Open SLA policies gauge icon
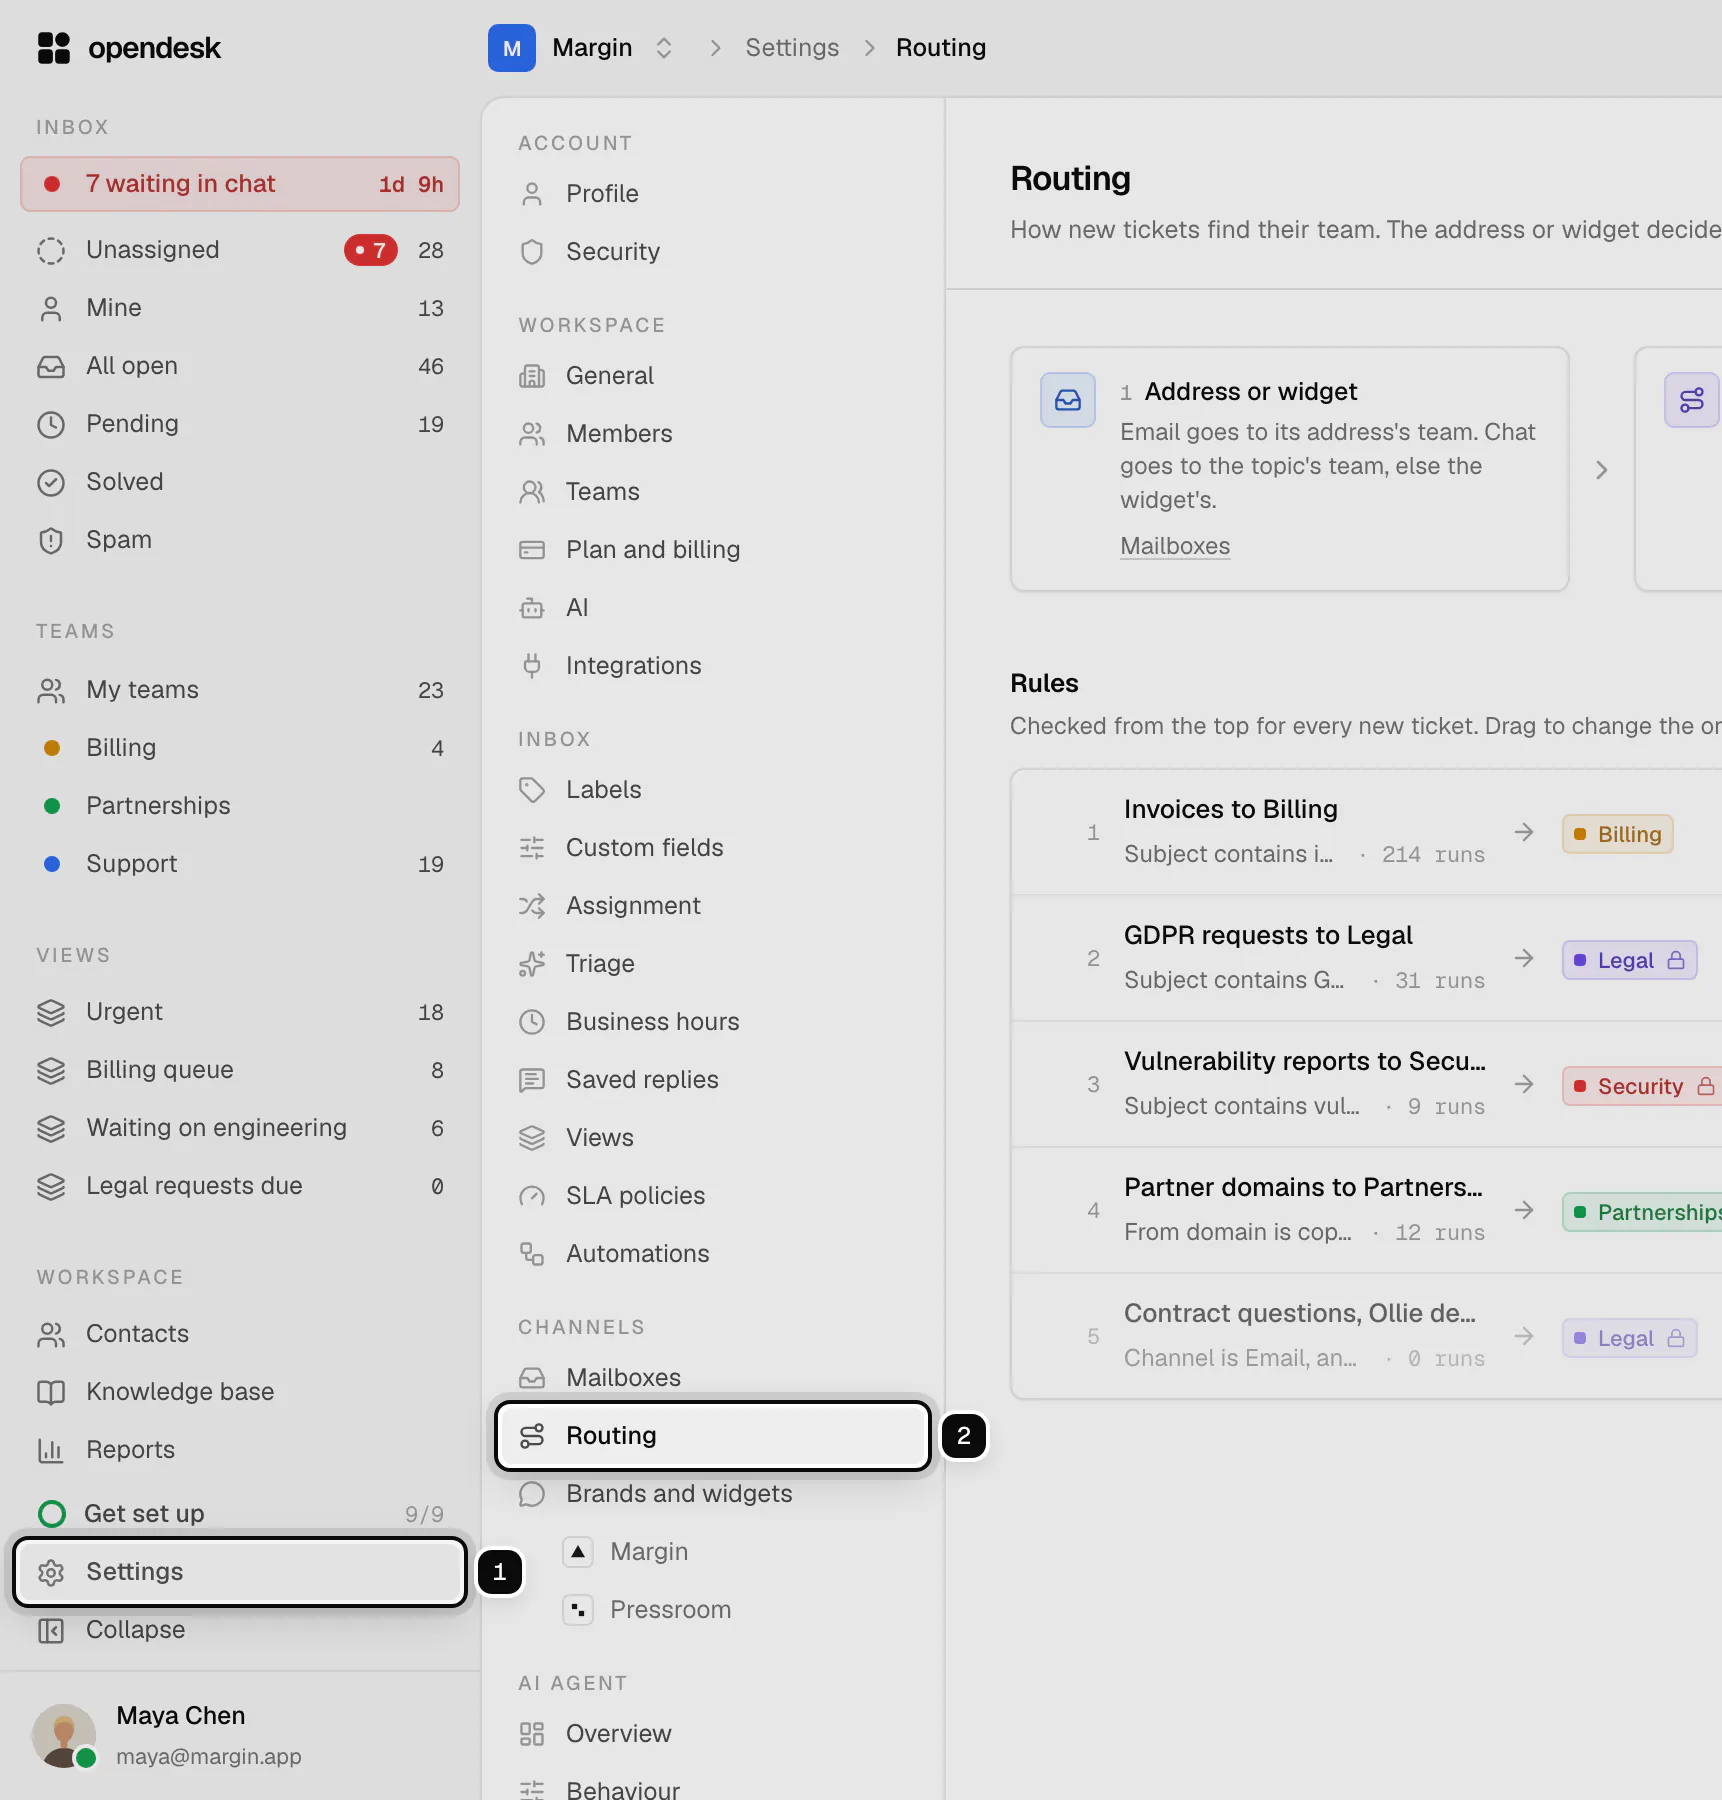Screen dimensions: 1722x1800 click(532, 1196)
